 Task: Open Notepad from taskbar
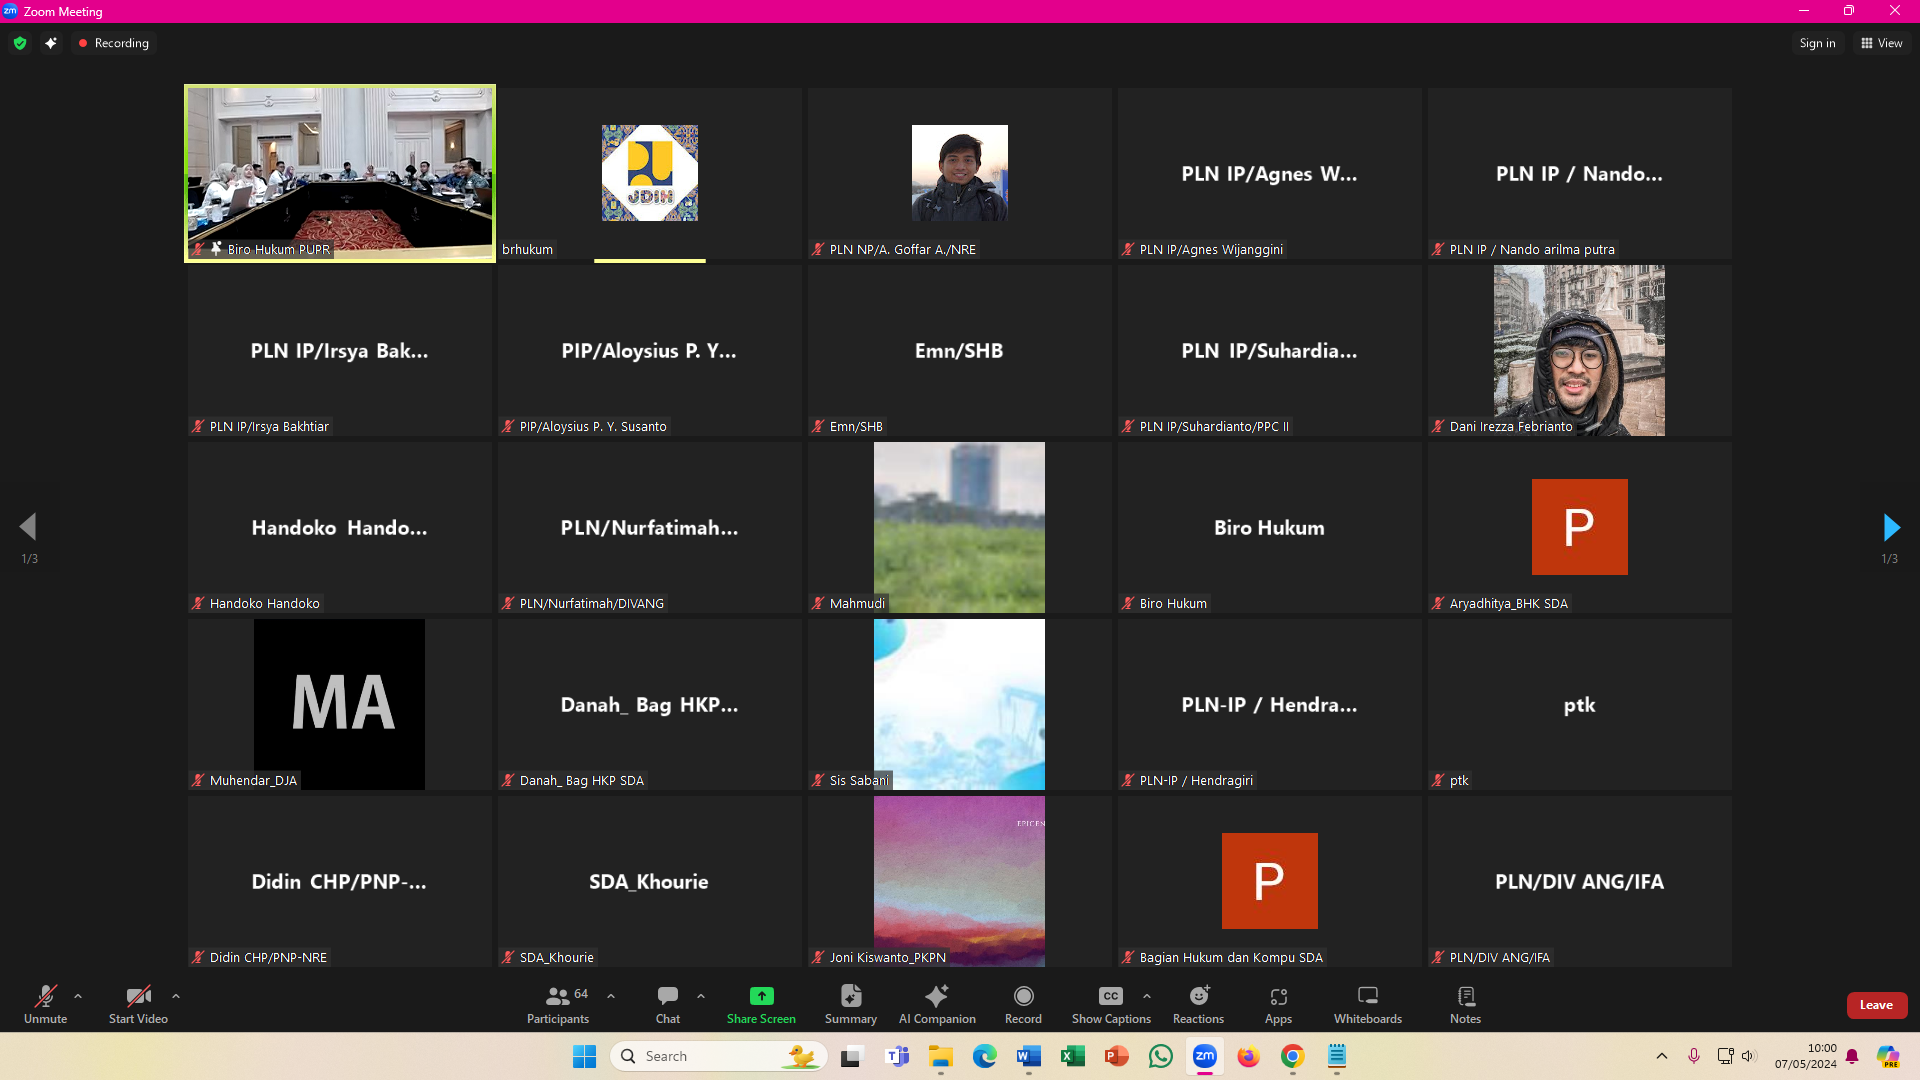(1337, 1056)
